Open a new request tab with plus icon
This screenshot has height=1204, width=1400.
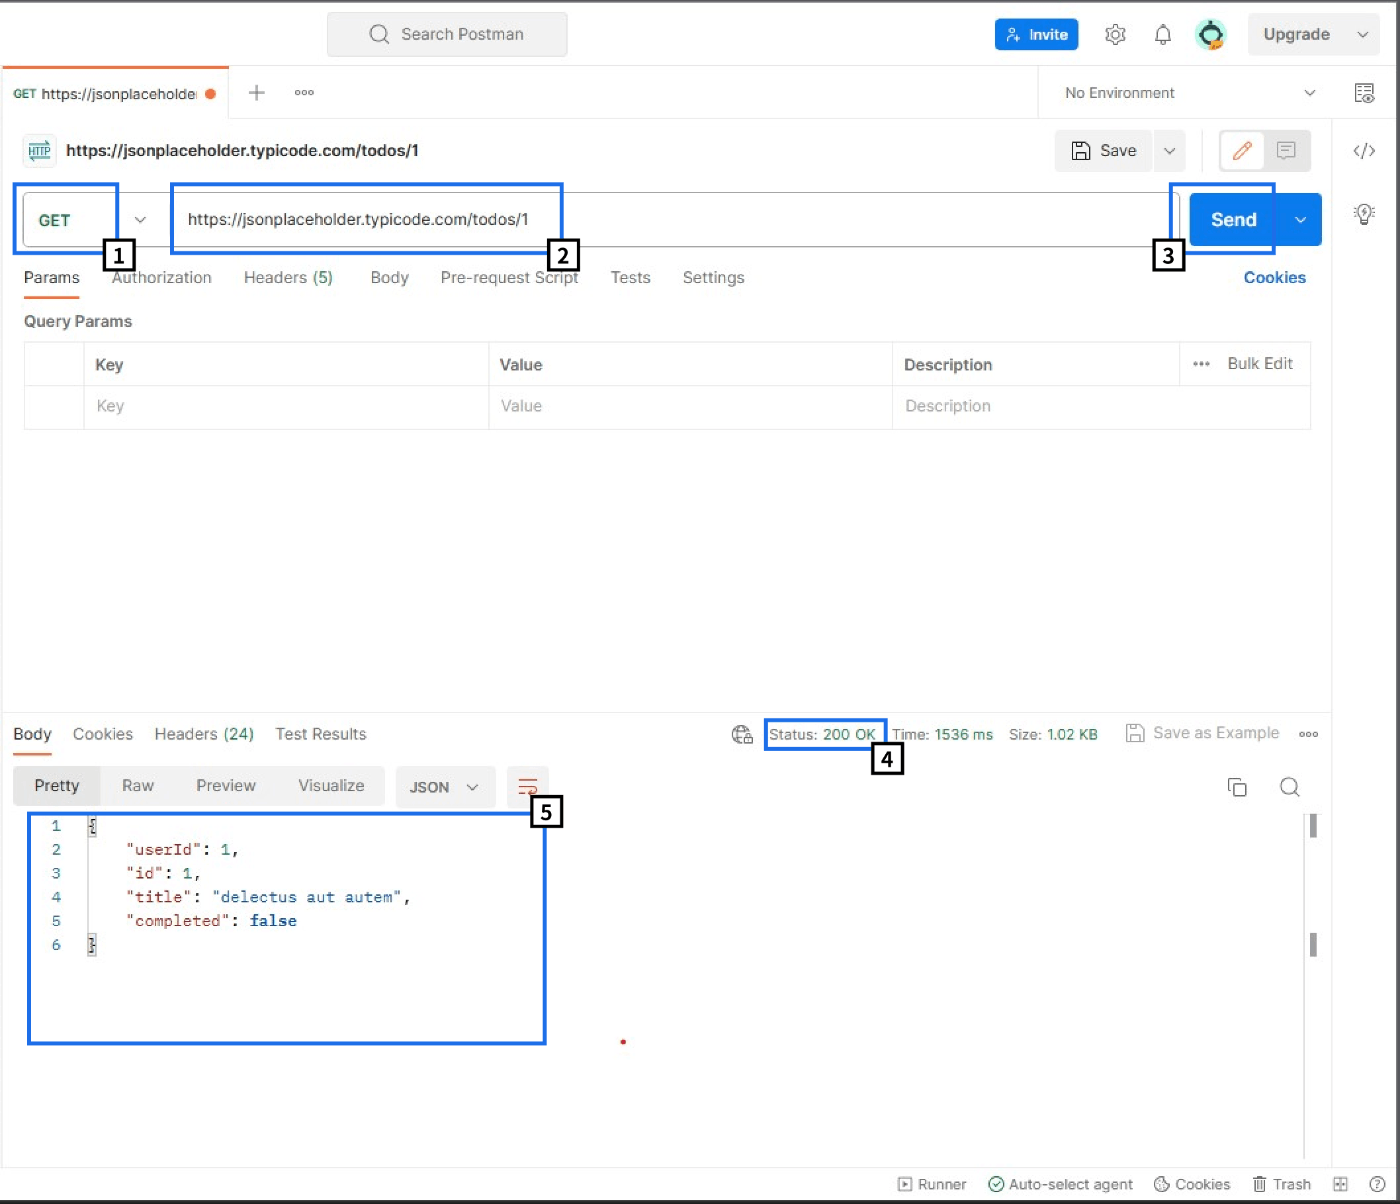point(257,92)
